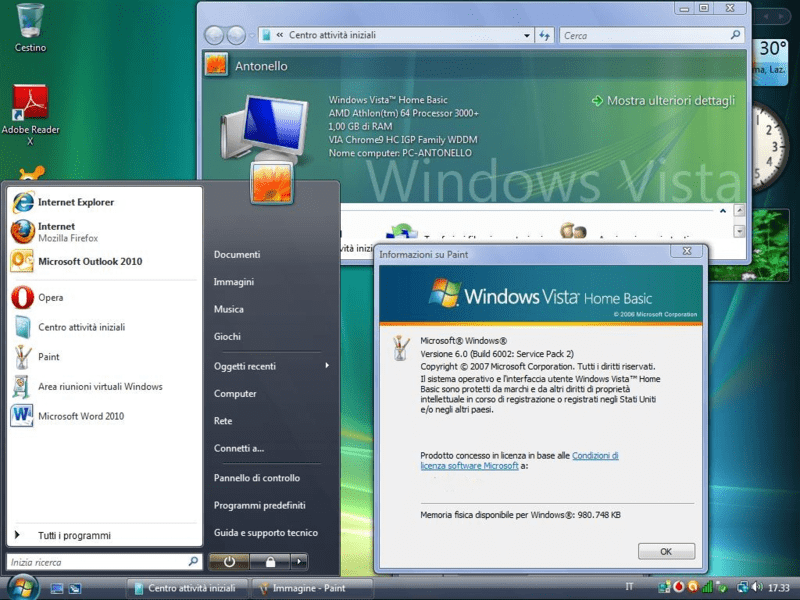Viewport: 800px width, 600px height.
Task: Click Mostra ulteriori dettagli link
Action: coord(663,101)
